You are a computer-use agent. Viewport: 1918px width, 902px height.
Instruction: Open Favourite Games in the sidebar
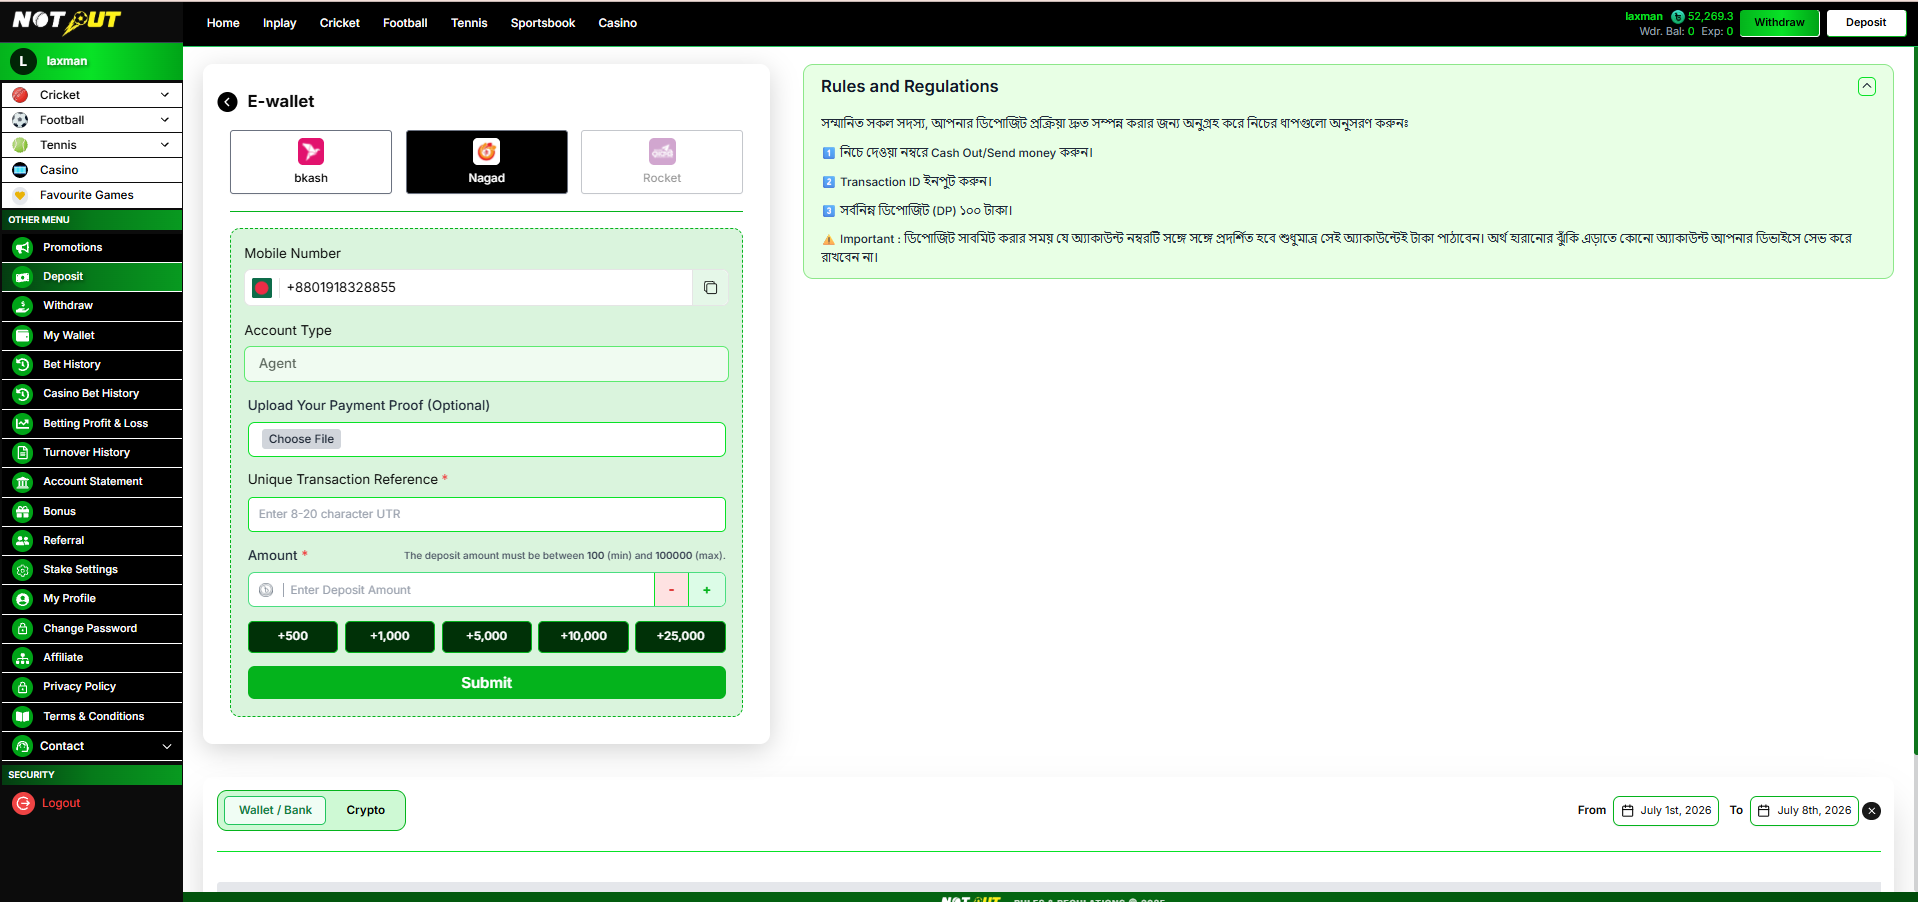point(92,196)
